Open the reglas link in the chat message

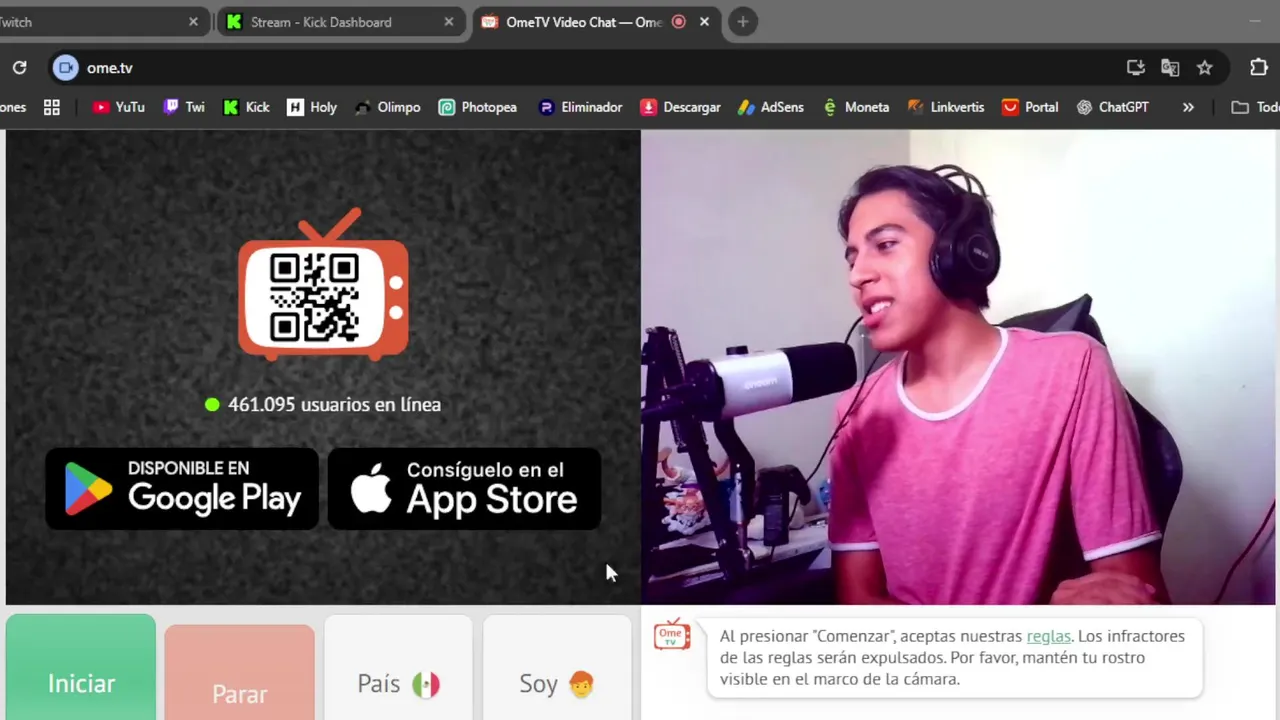(1048, 636)
